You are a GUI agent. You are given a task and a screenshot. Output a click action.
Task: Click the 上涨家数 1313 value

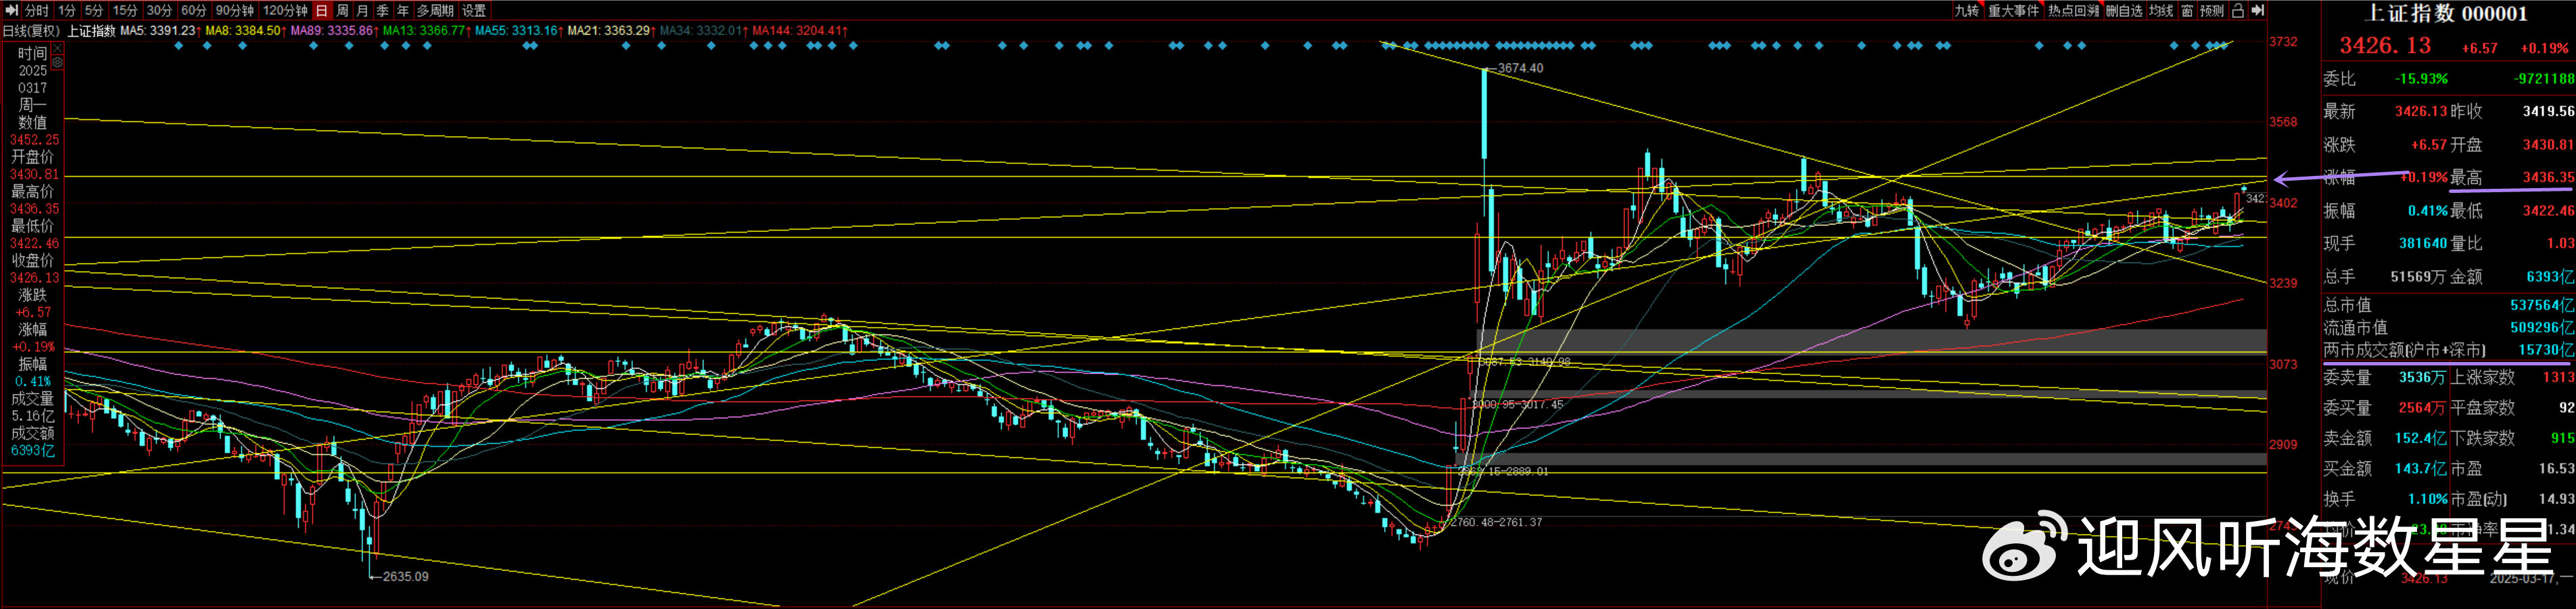(x=2559, y=377)
